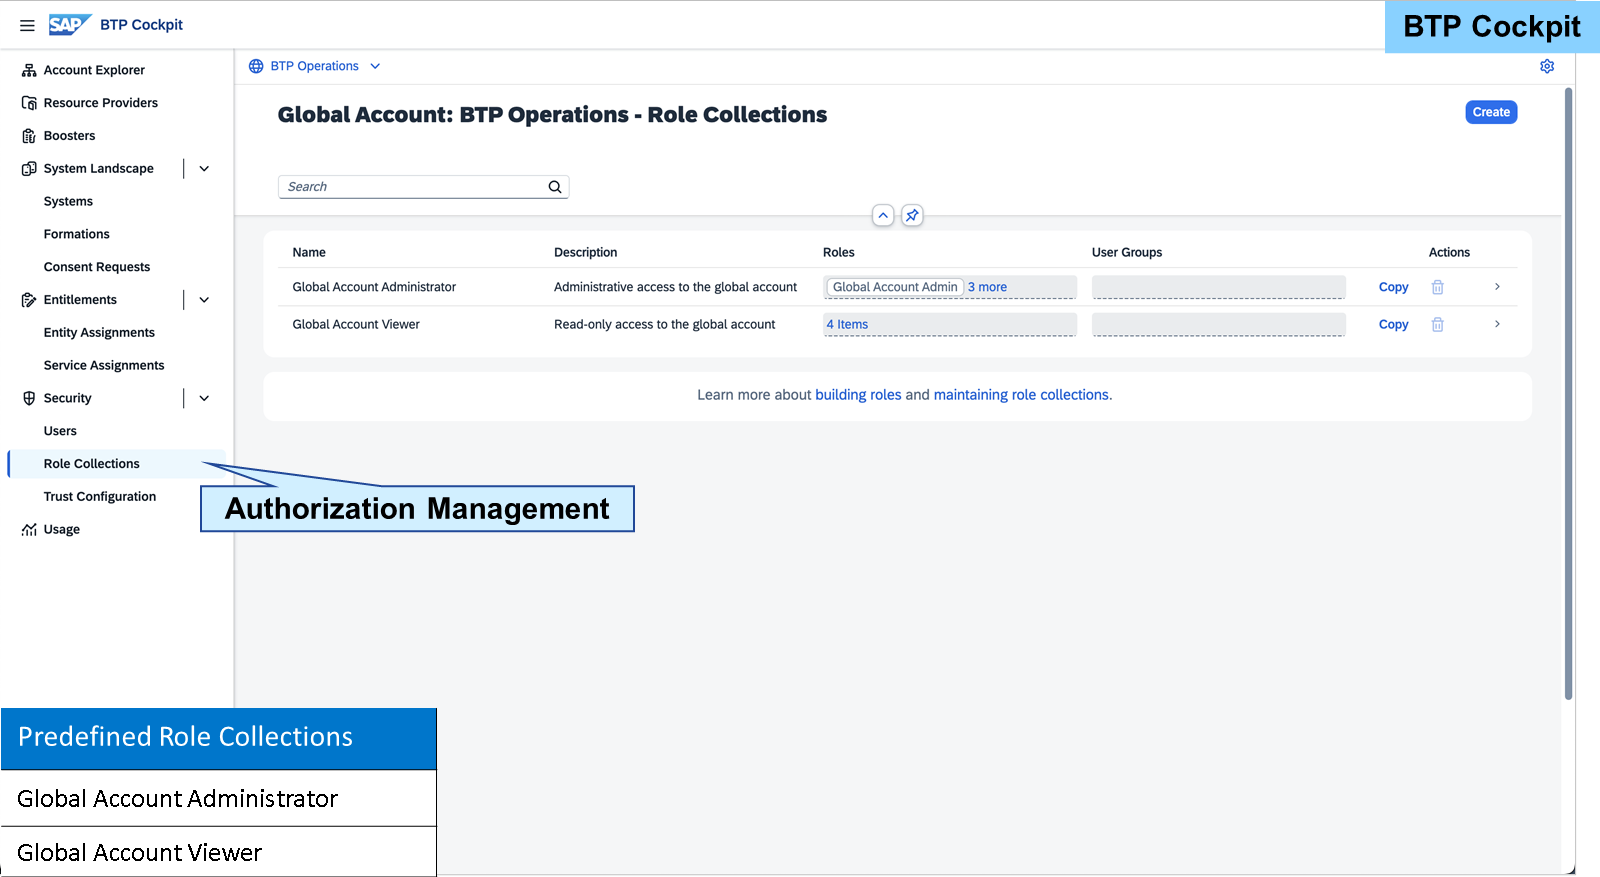The height and width of the screenshot is (877, 1600).
Task: Click the Read-only access description text
Action: pos(665,324)
